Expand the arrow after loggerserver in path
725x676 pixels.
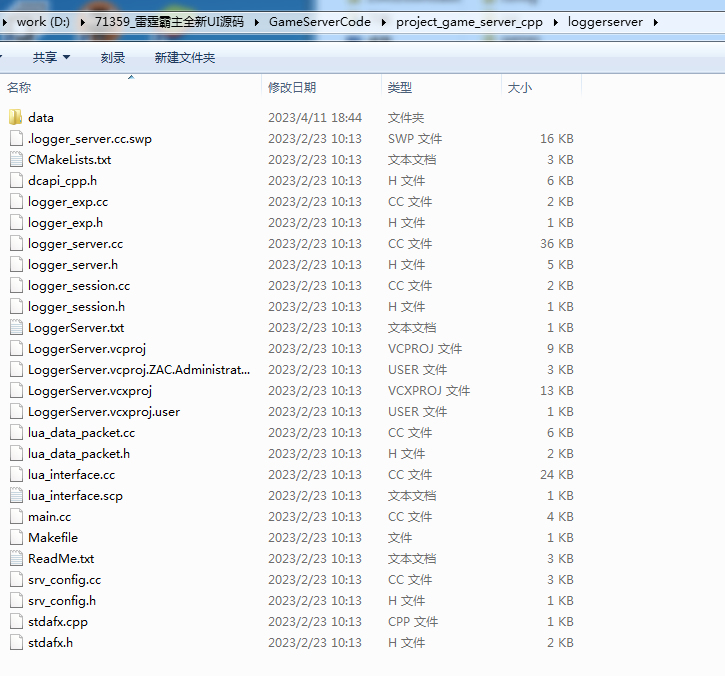(x=655, y=22)
